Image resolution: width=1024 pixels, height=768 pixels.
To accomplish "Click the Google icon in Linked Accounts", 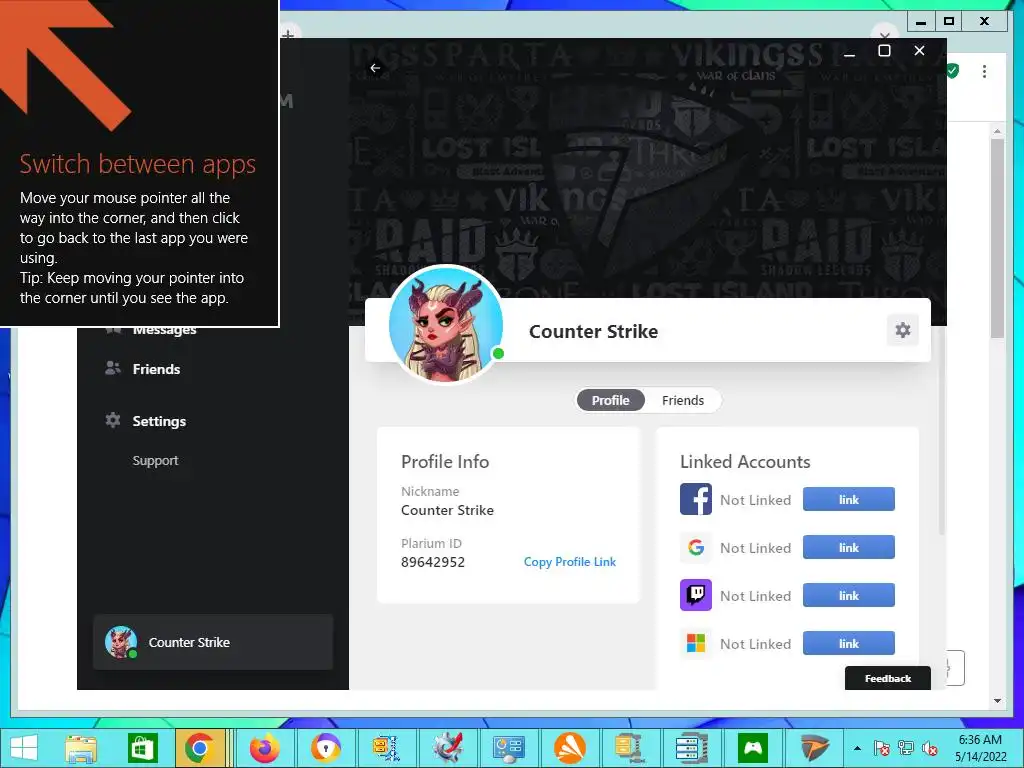I will tap(696, 547).
